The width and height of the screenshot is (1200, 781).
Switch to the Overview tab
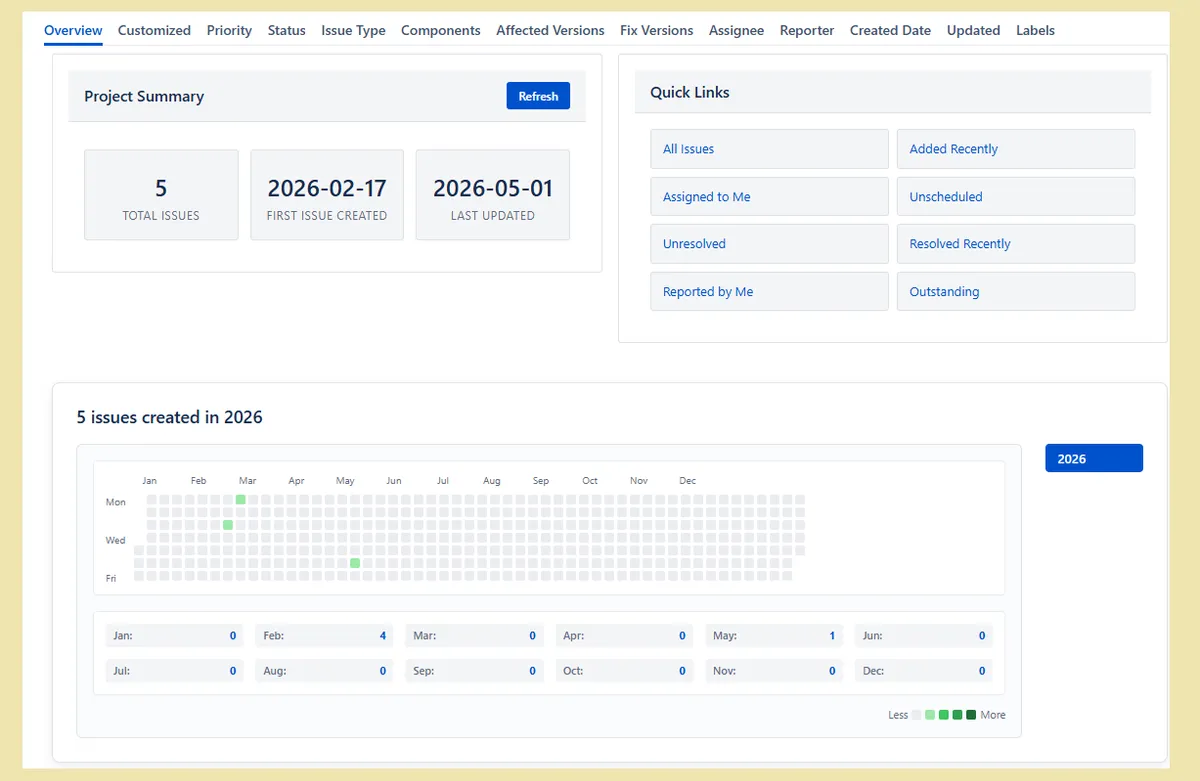point(73,30)
